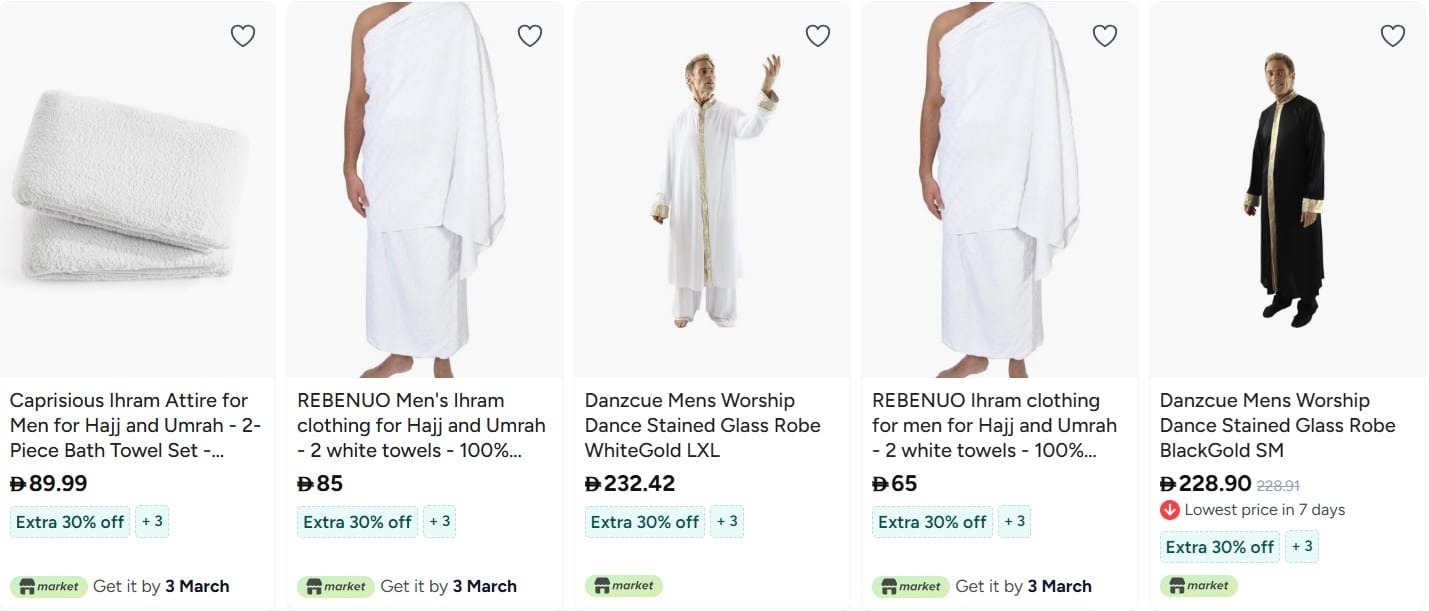This screenshot has height=611, width=1429.
Task: Click market badge under Danzcue BlackGold robe
Action: coord(1198,586)
